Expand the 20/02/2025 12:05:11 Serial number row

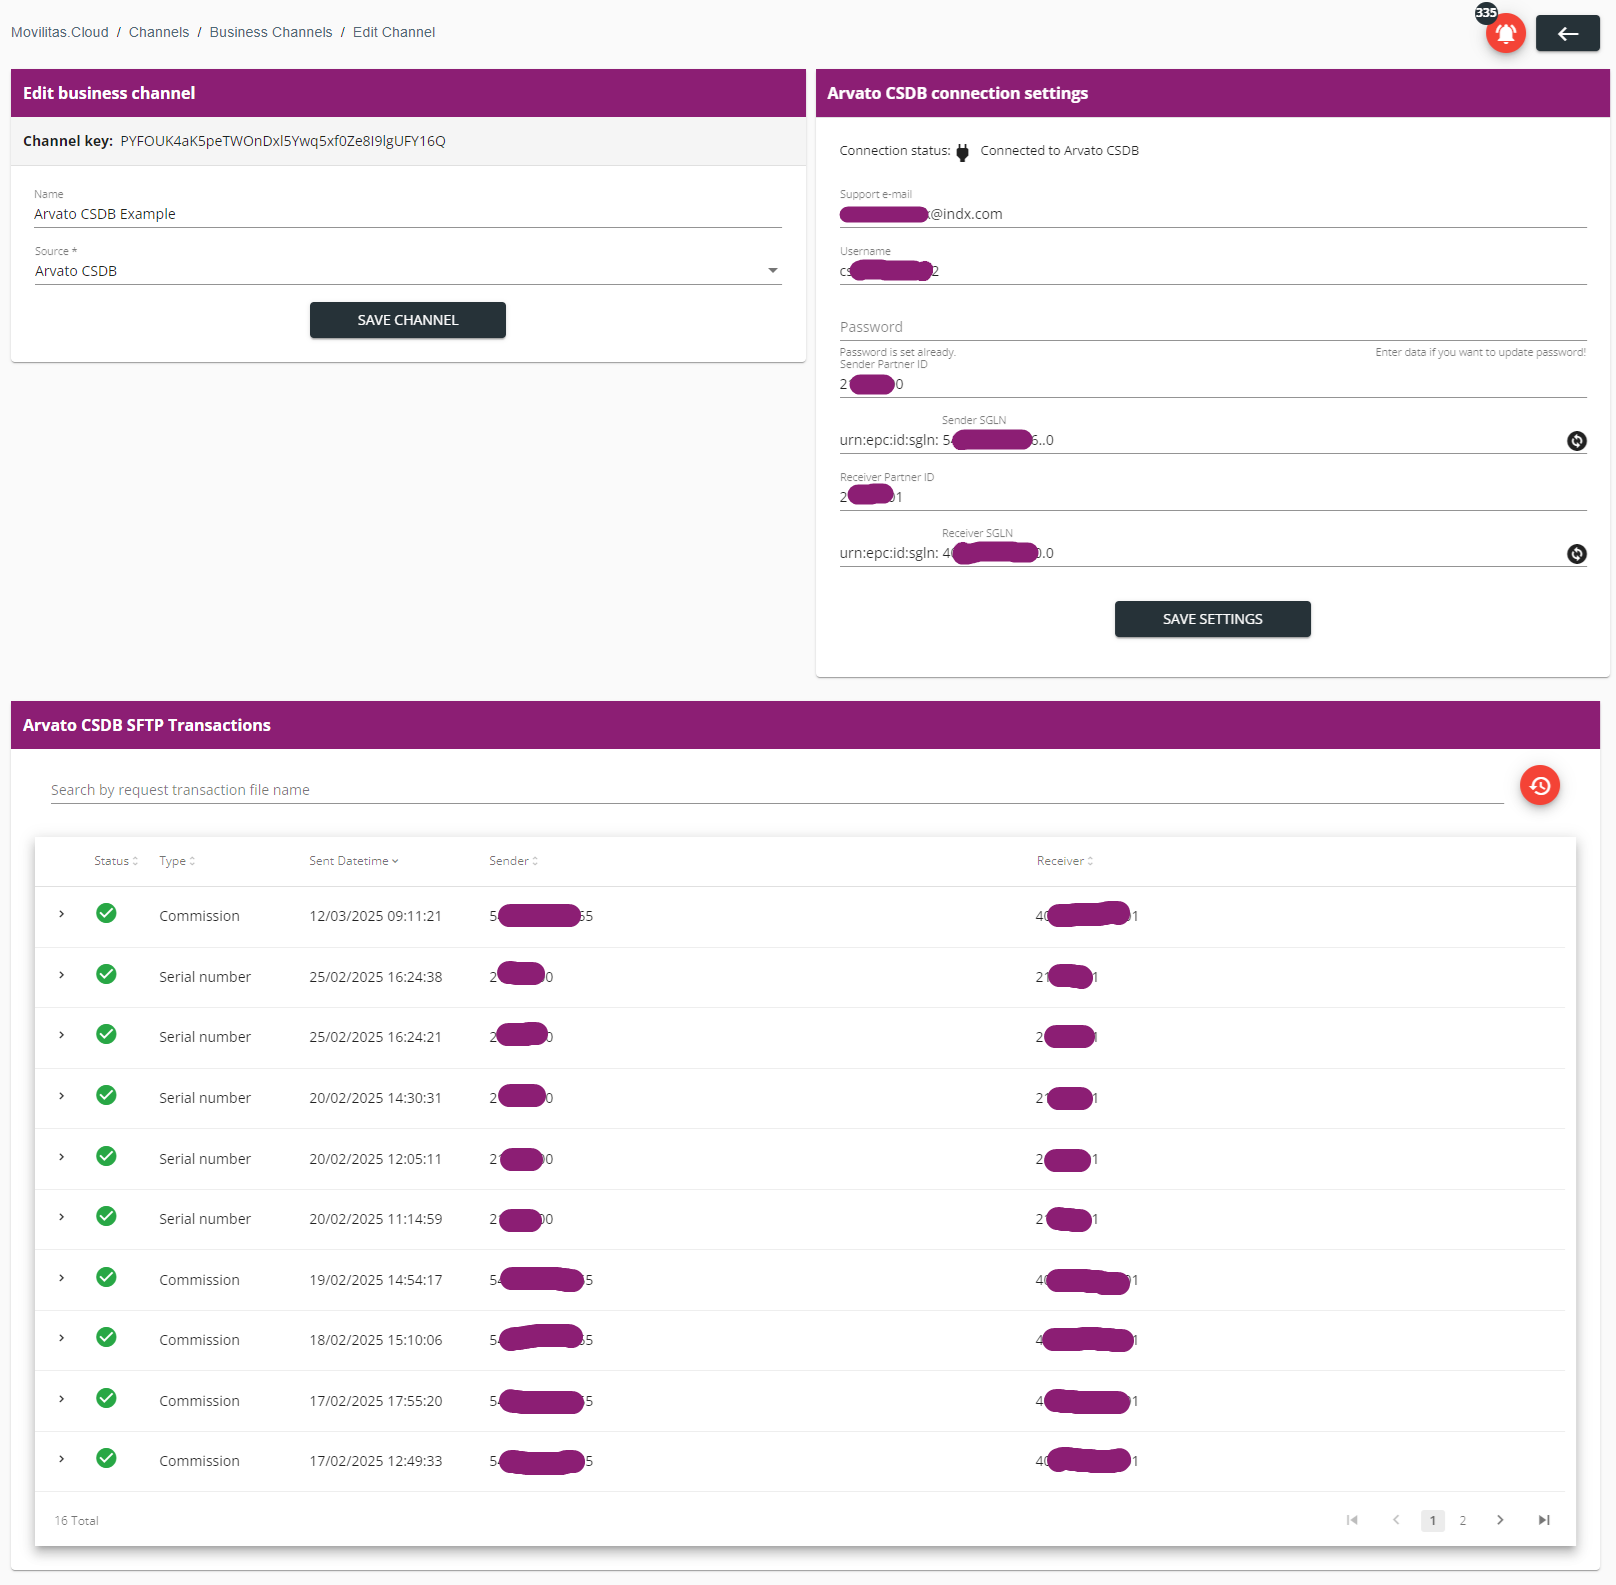(x=62, y=1157)
